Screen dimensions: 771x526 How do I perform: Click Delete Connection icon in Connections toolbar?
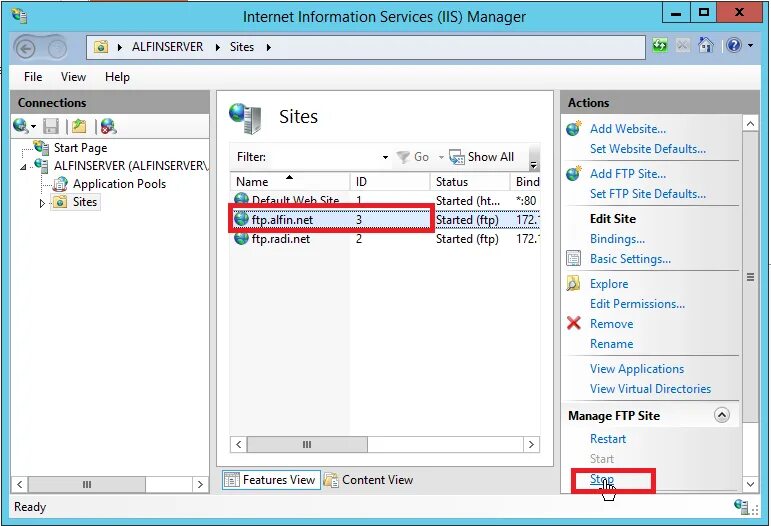[108, 126]
